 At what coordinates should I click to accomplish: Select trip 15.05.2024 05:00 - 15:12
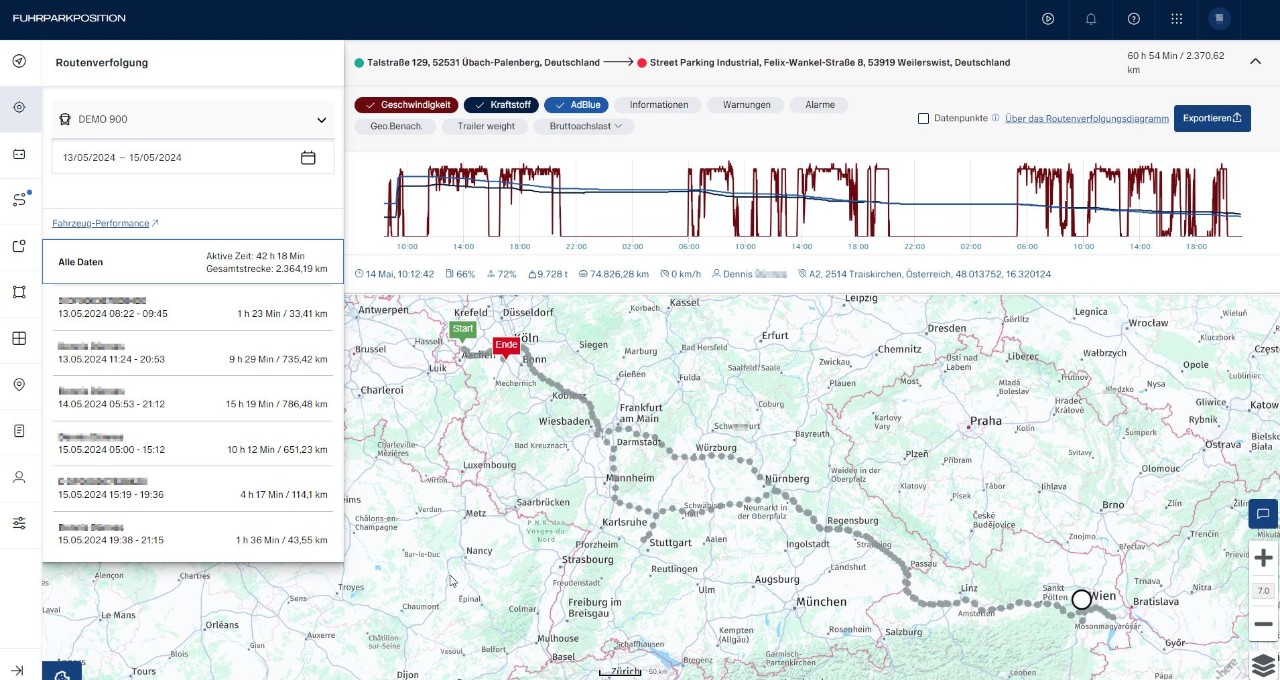193,443
